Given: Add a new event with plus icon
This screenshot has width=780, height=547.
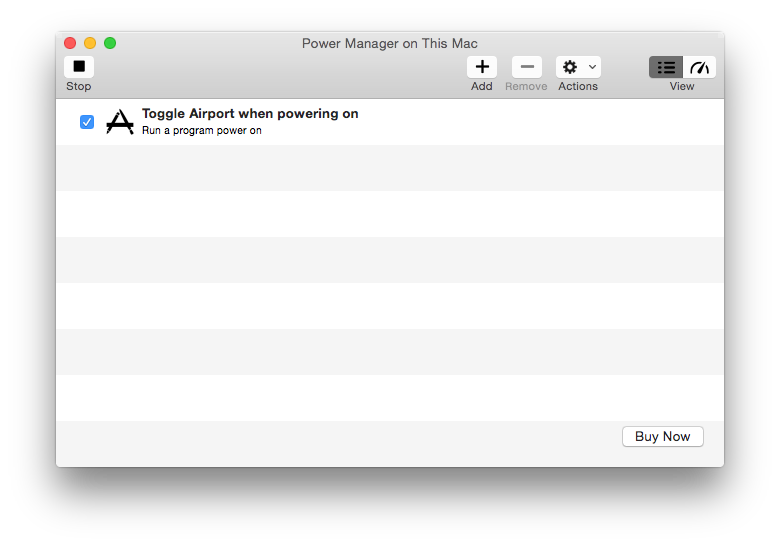Looking at the screenshot, I should click(482, 67).
